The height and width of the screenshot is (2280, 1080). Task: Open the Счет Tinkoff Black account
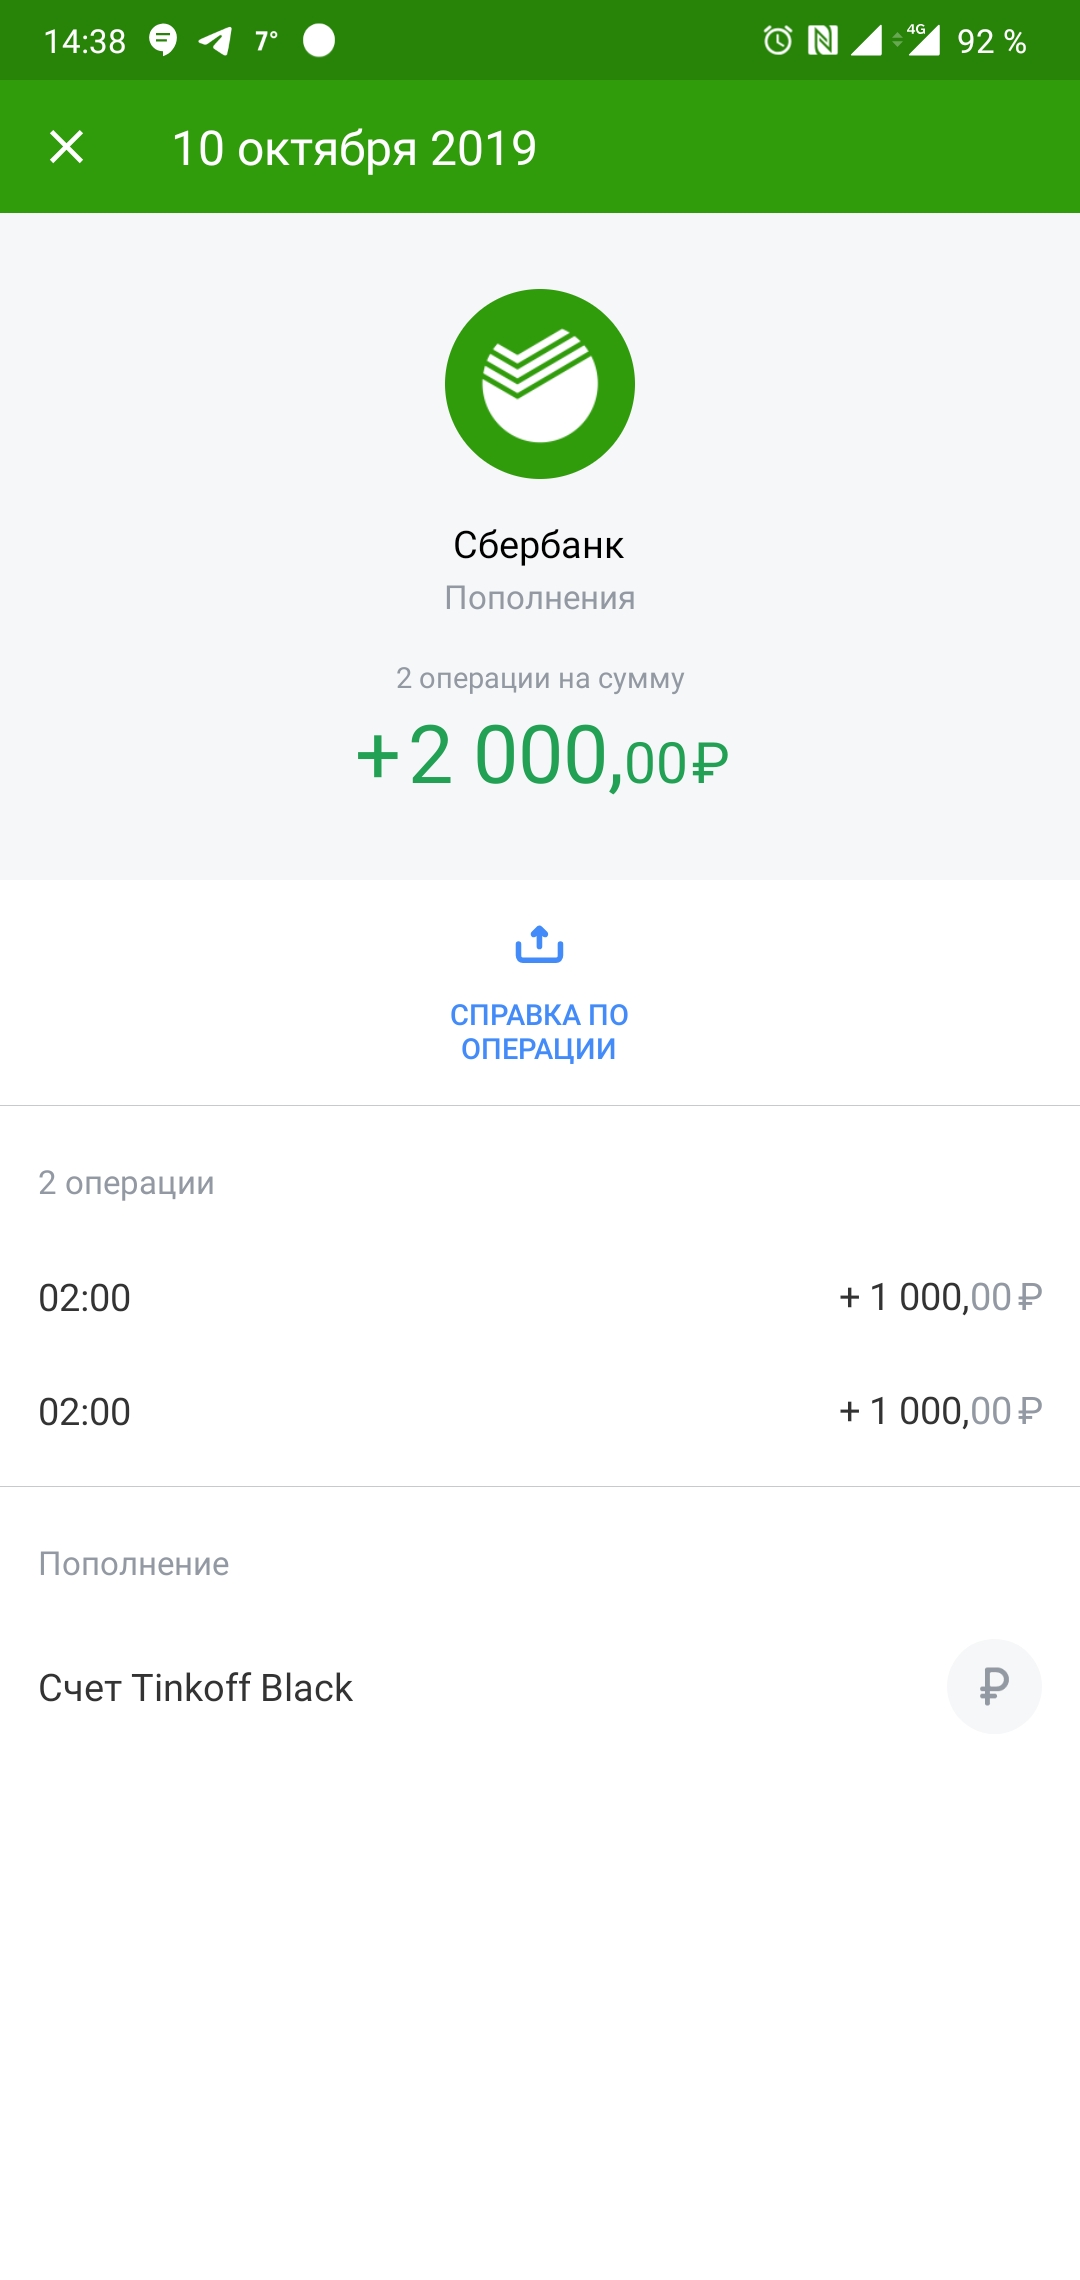pos(196,1688)
